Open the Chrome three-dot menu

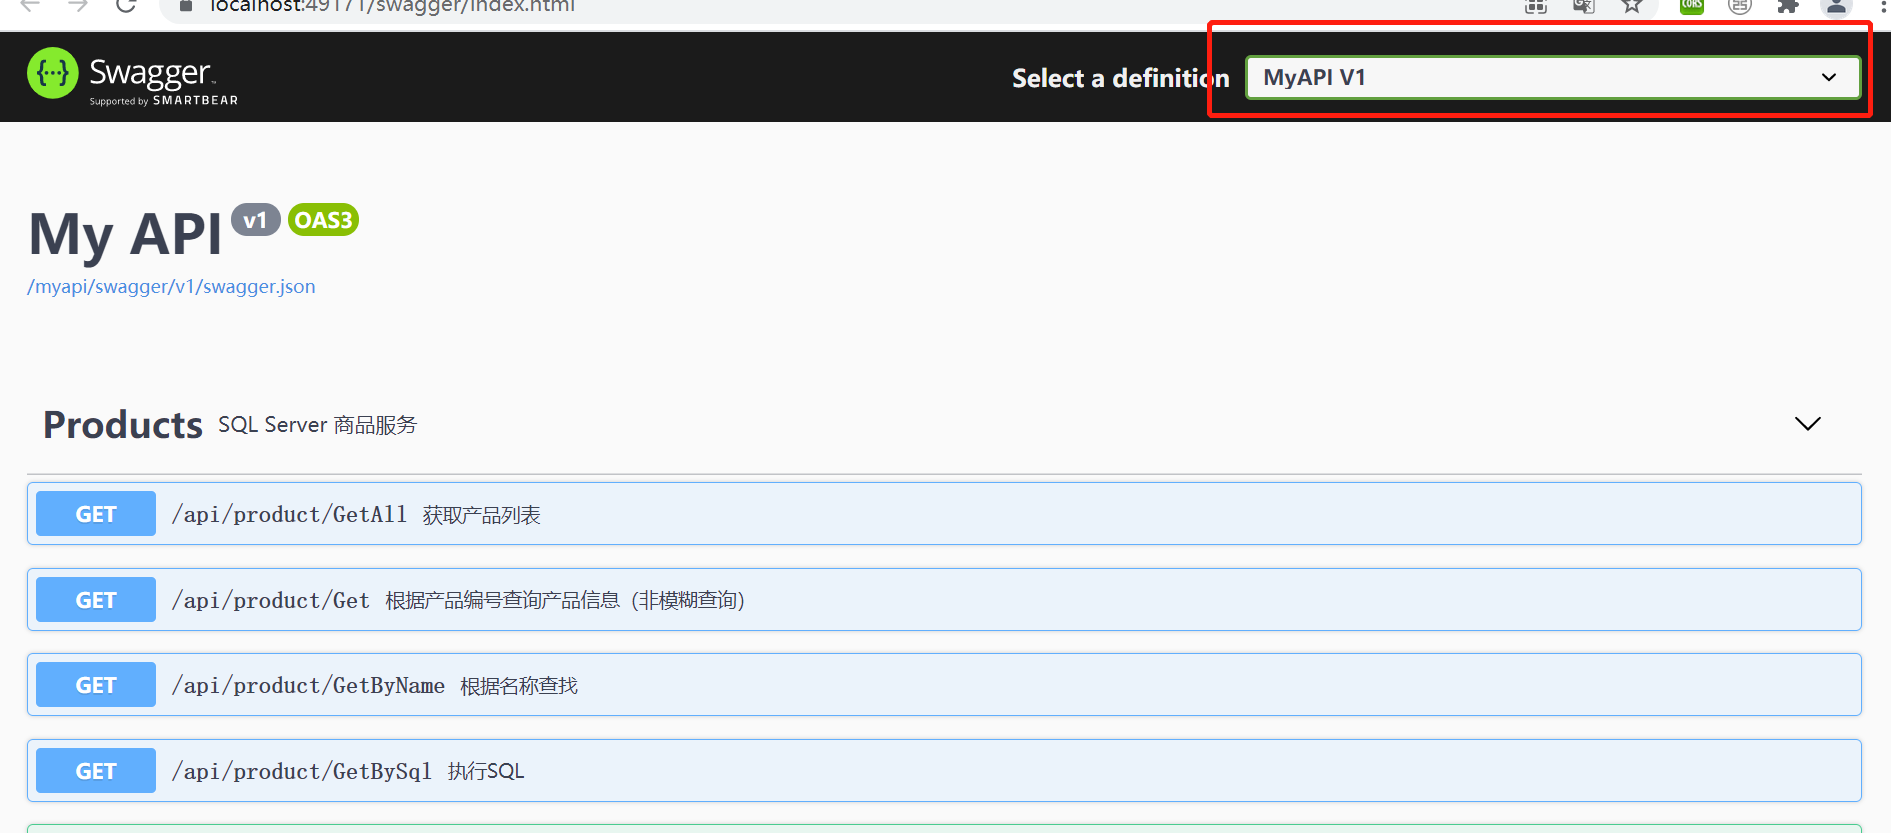pos(1883,6)
